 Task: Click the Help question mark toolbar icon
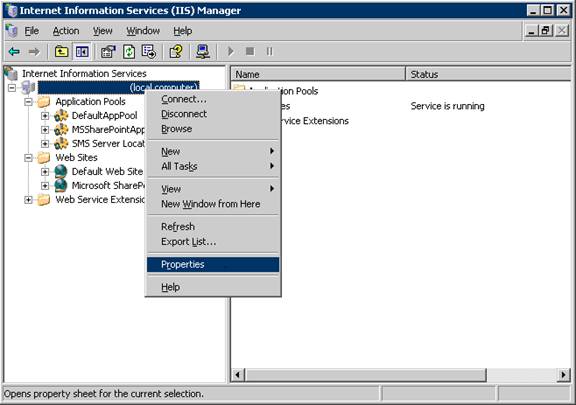click(x=176, y=51)
